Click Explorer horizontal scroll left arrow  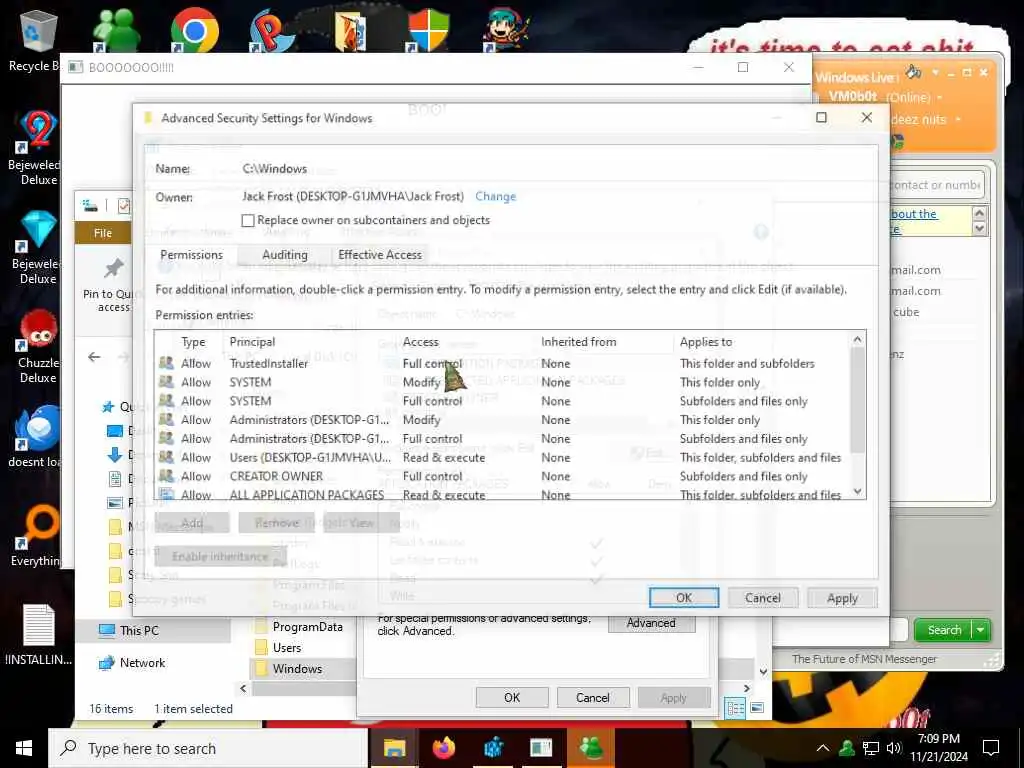243,688
